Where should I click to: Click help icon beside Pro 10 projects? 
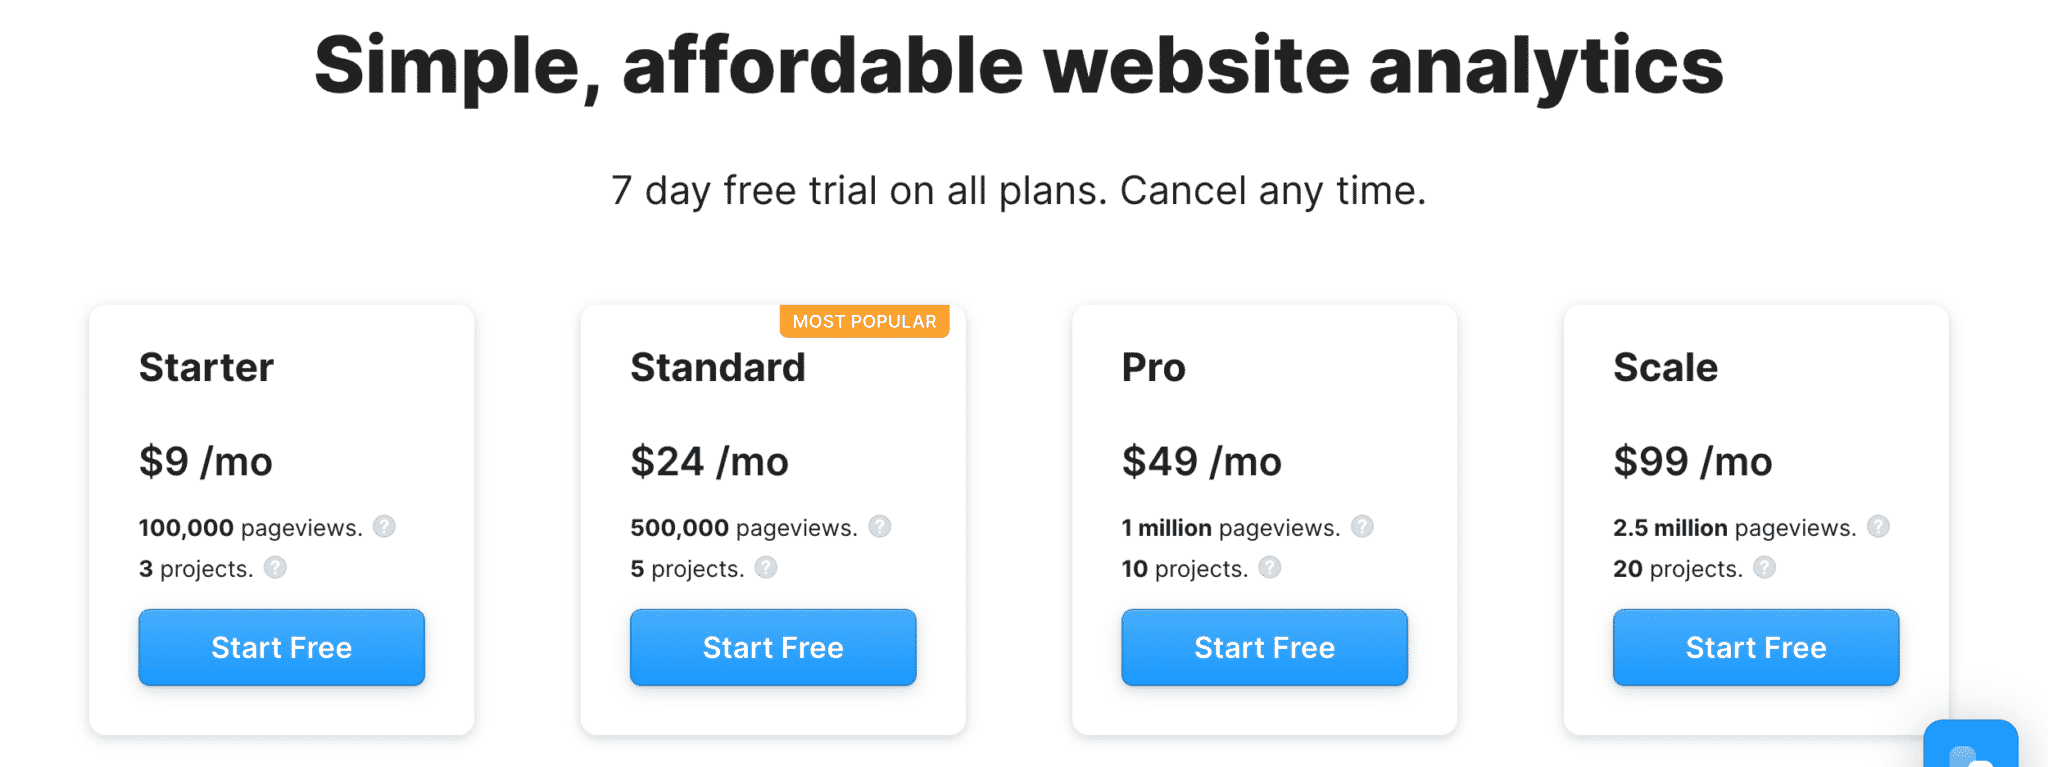tap(1269, 568)
